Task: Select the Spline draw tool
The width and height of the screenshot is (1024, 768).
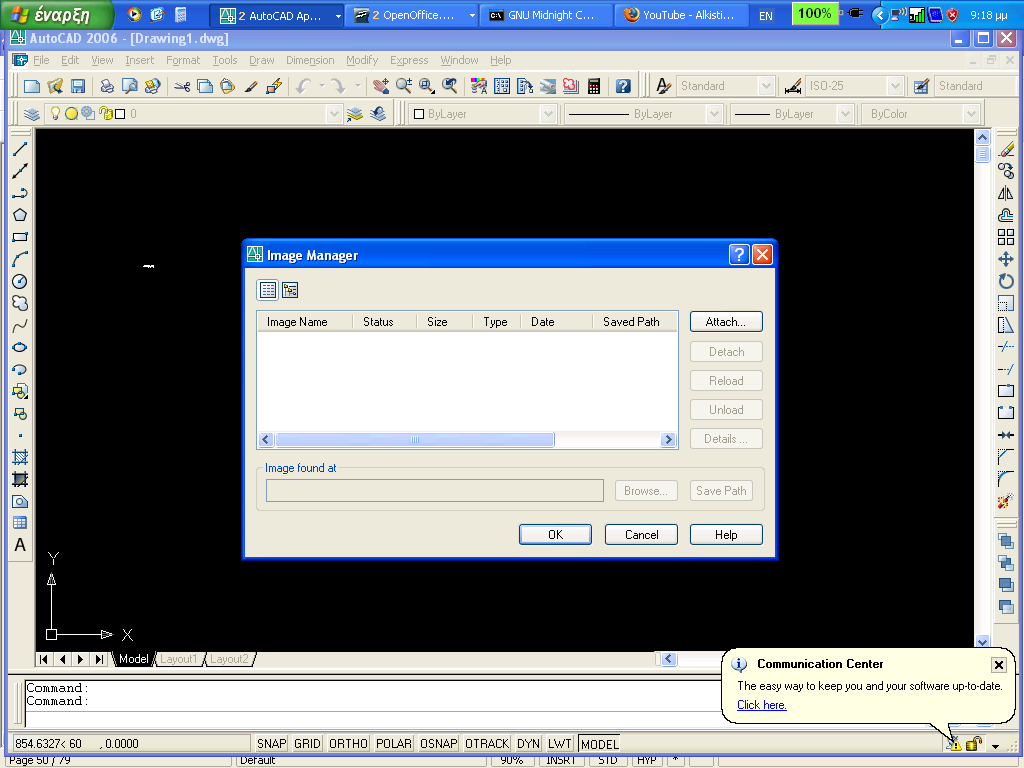Action: [20, 325]
